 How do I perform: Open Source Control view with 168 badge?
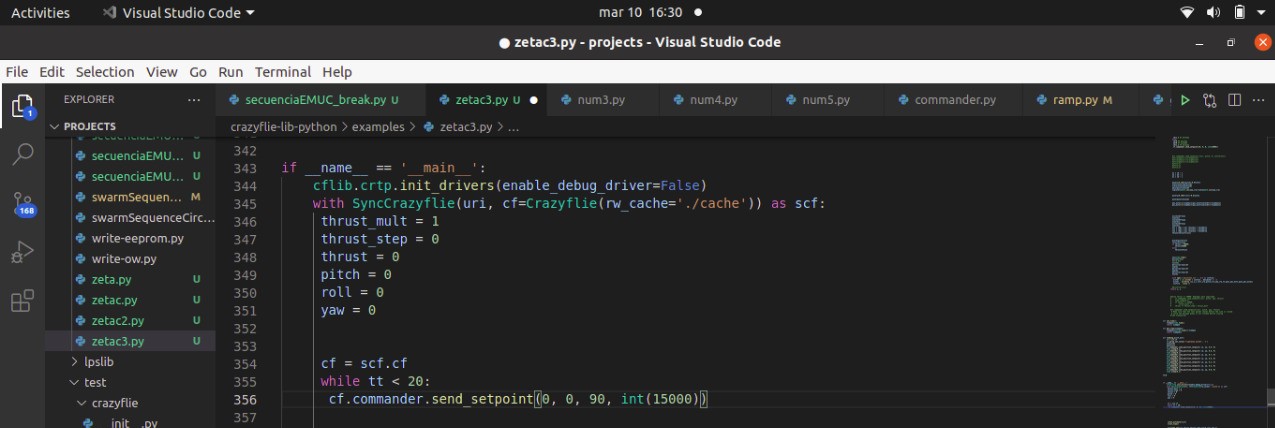tap(22, 201)
